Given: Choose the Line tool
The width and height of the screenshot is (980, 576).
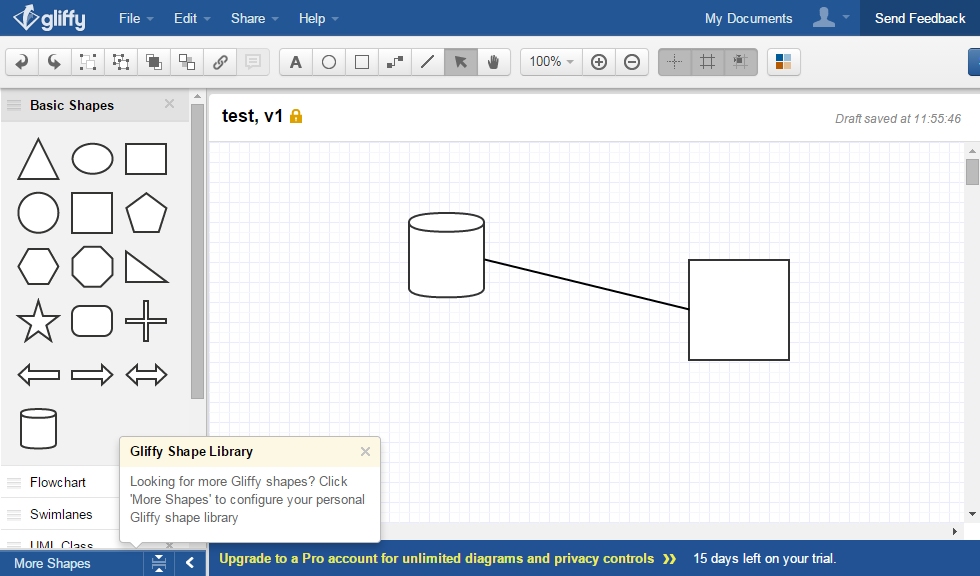Looking at the screenshot, I should point(428,62).
